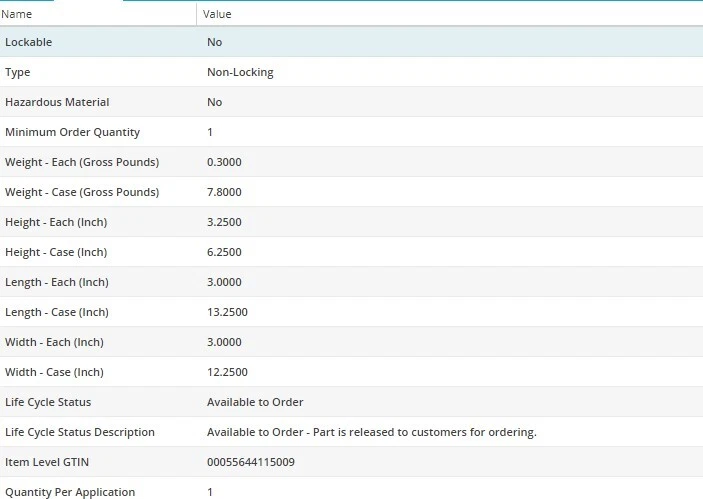Click the Length - Each value 3.0000
This screenshot has height=499, width=703.
click(224, 282)
